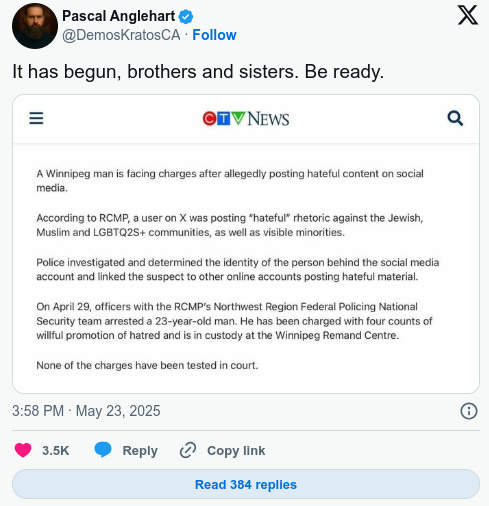
Task: Click the hamburger menu in CTV News
Action: (x=36, y=118)
